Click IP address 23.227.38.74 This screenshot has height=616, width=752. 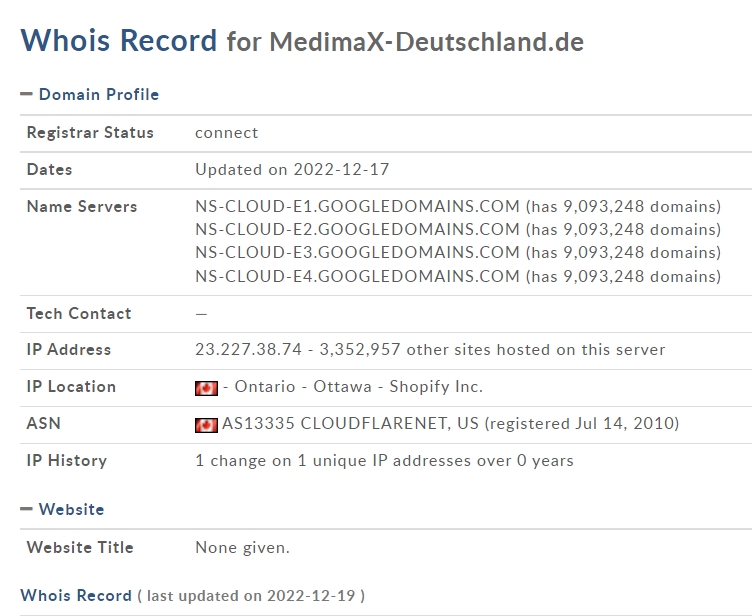(x=248, y=349)
